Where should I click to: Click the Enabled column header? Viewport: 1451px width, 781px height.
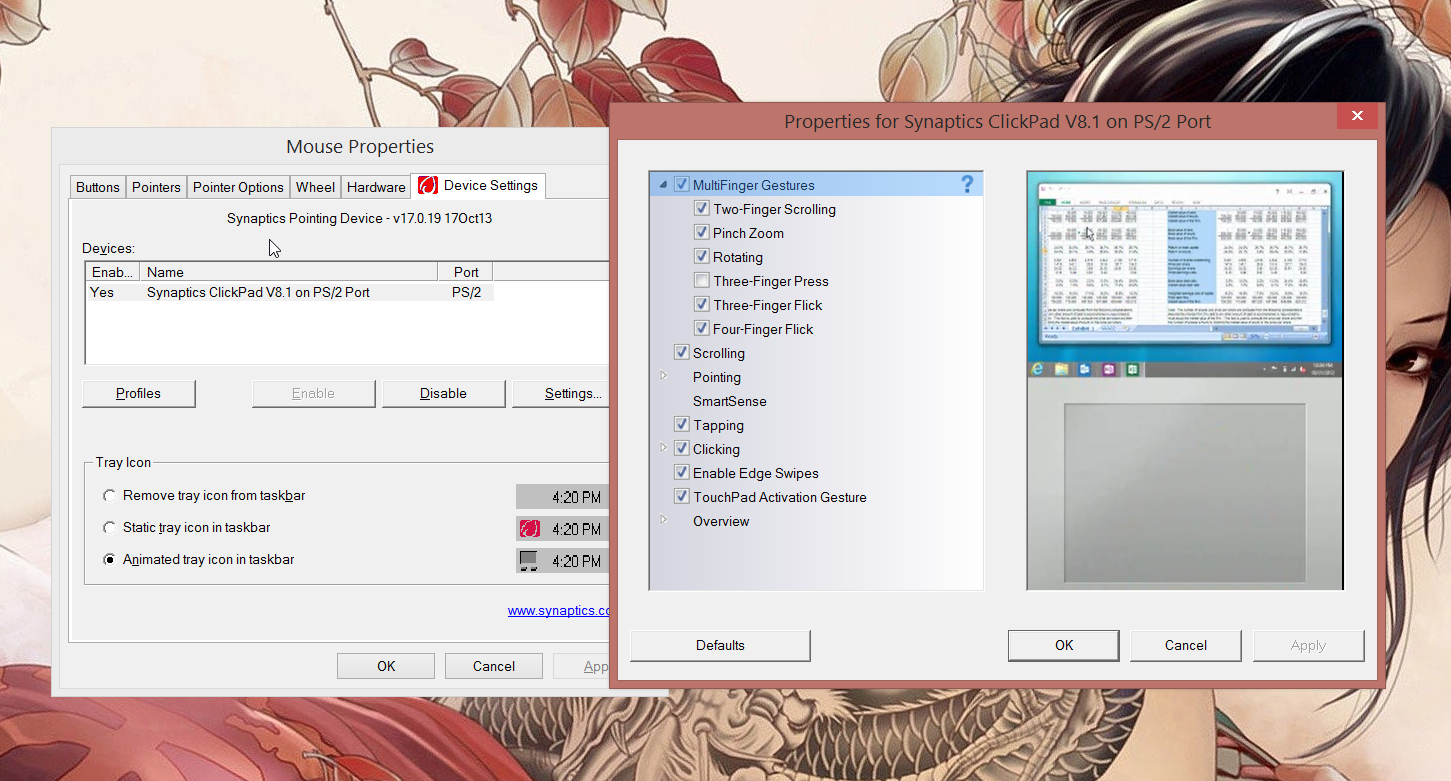pyautogui.click(x=112, y=272)
